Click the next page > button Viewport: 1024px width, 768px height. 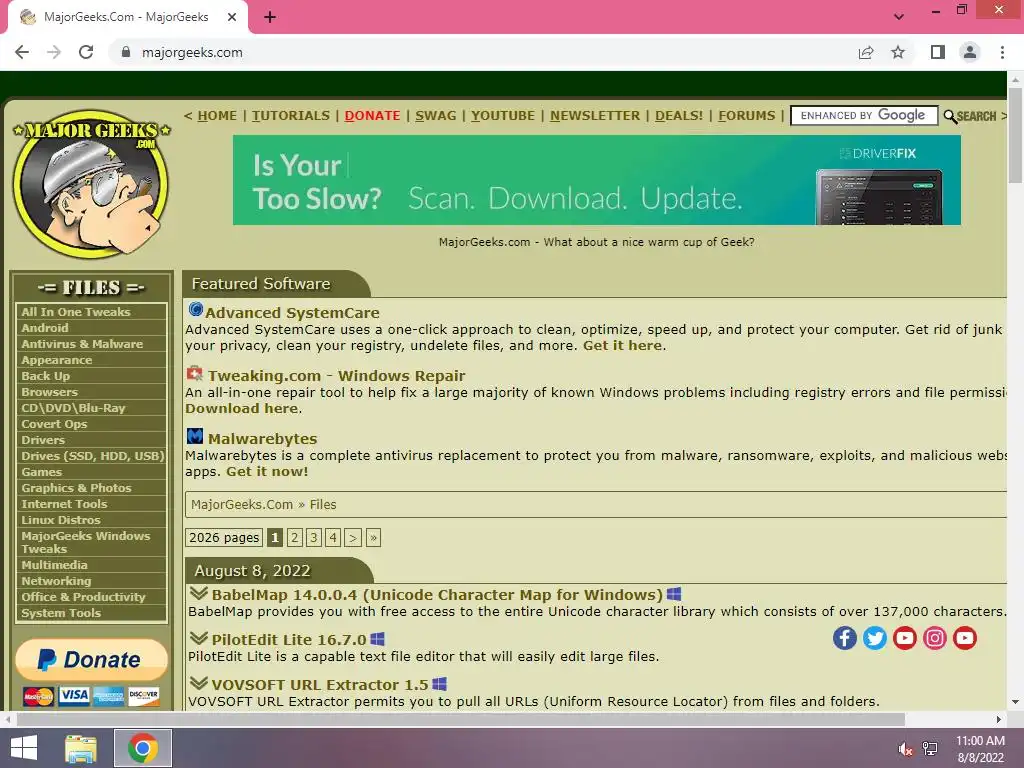coord(353,537)
